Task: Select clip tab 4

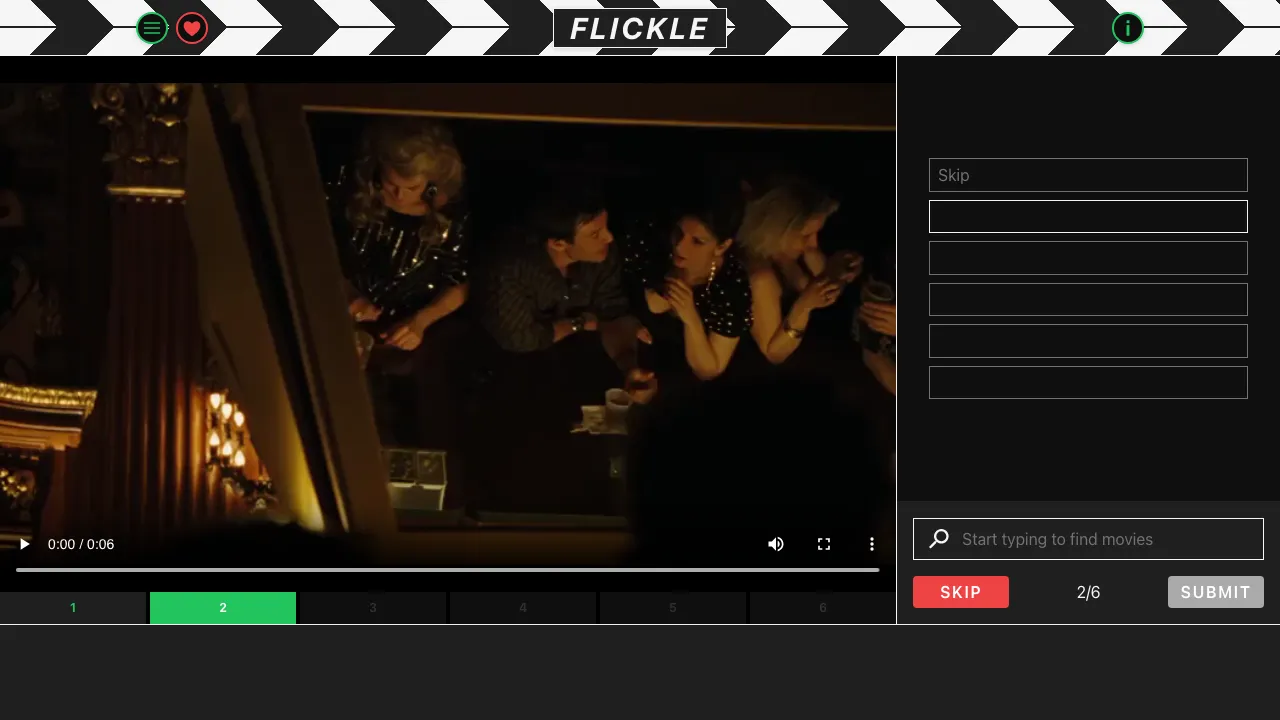Action: (523, 608)
